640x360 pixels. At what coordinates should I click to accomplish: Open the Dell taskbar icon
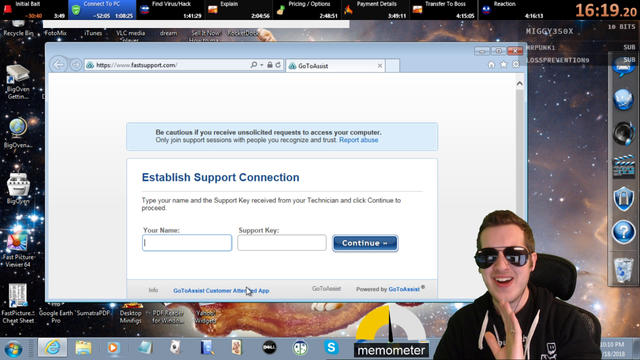coord(269,348)
